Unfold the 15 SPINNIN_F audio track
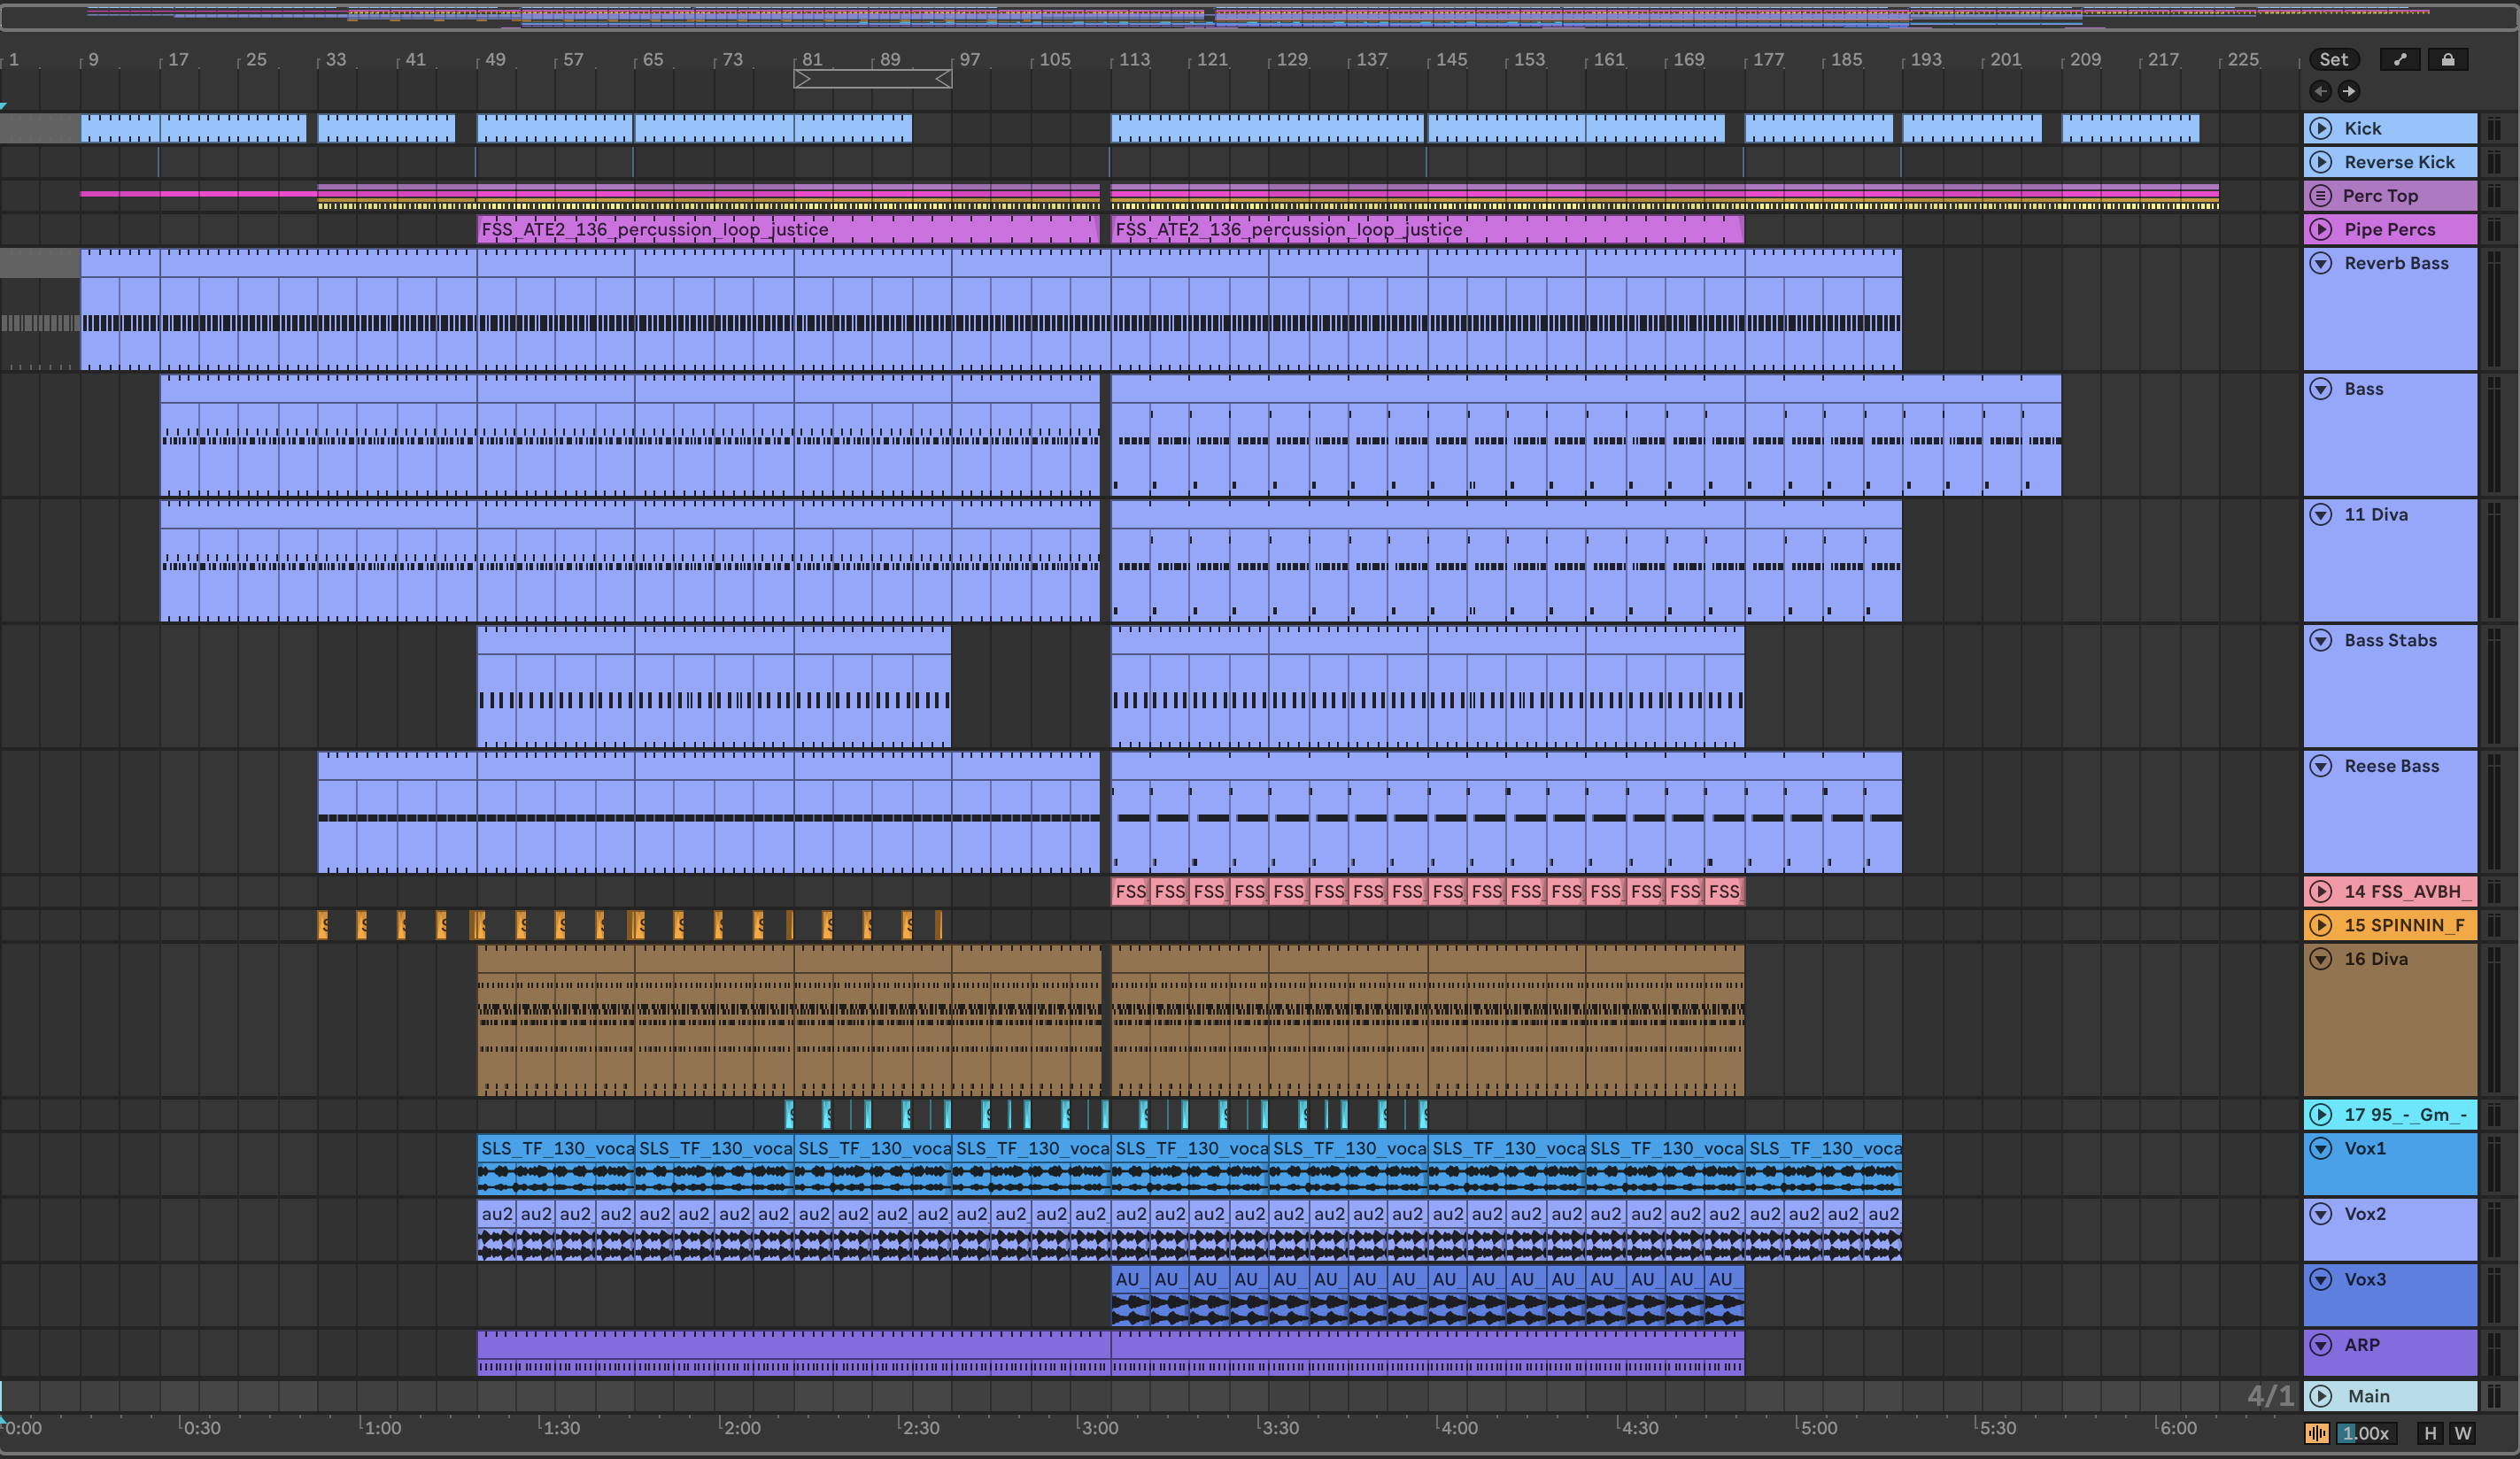Image resolution: width=2520 pixels, height=1459 pixels. tap(2321, 925)
